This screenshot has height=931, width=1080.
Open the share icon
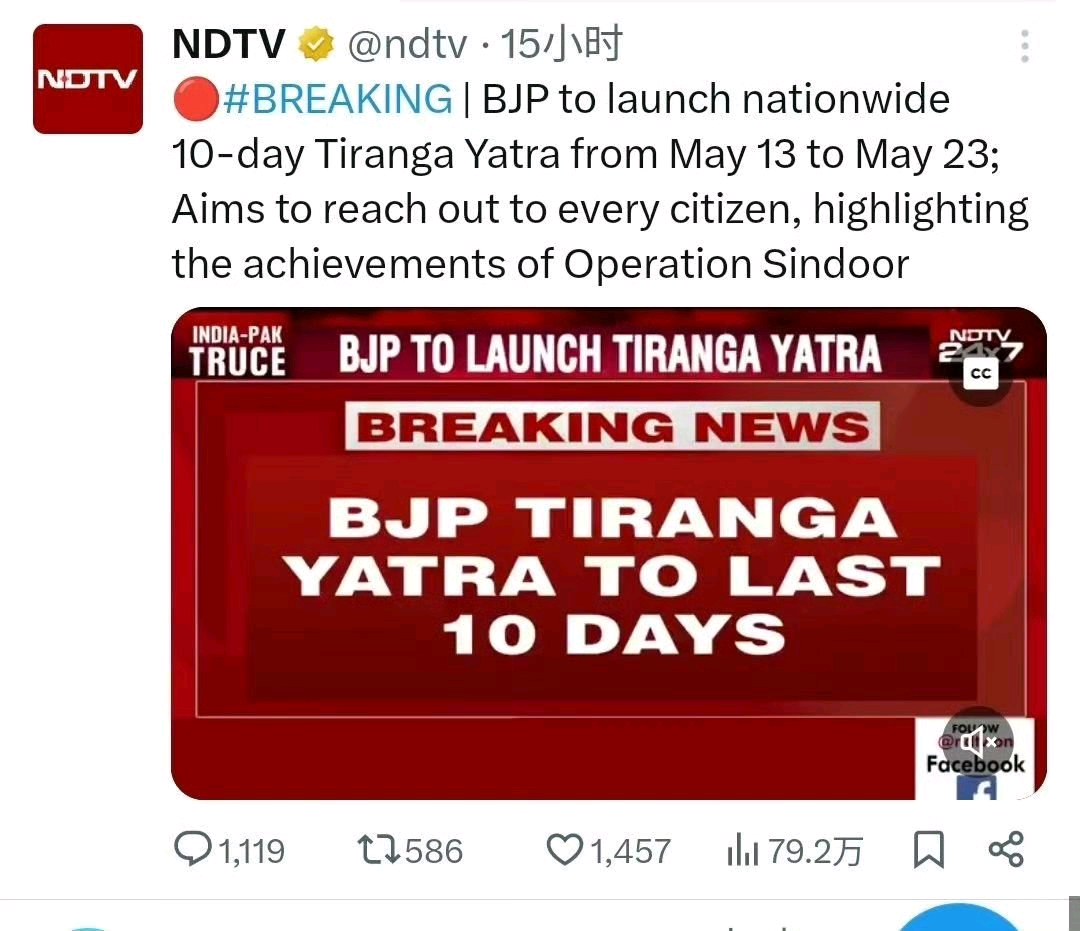tap(1006, 849)
